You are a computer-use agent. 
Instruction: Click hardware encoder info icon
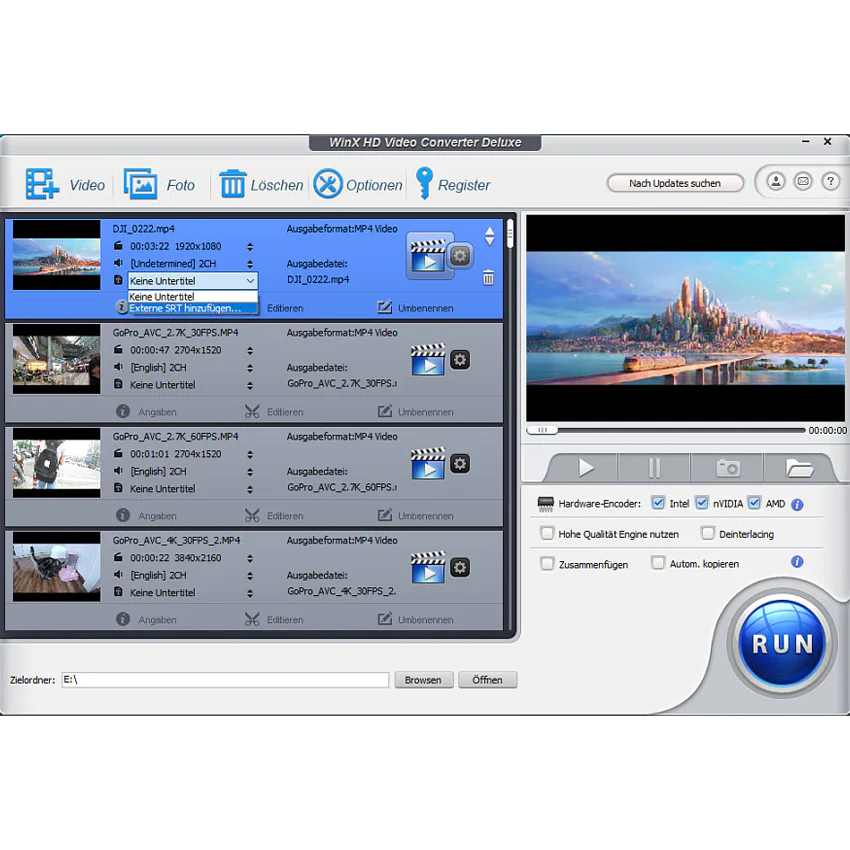(797, 505)
